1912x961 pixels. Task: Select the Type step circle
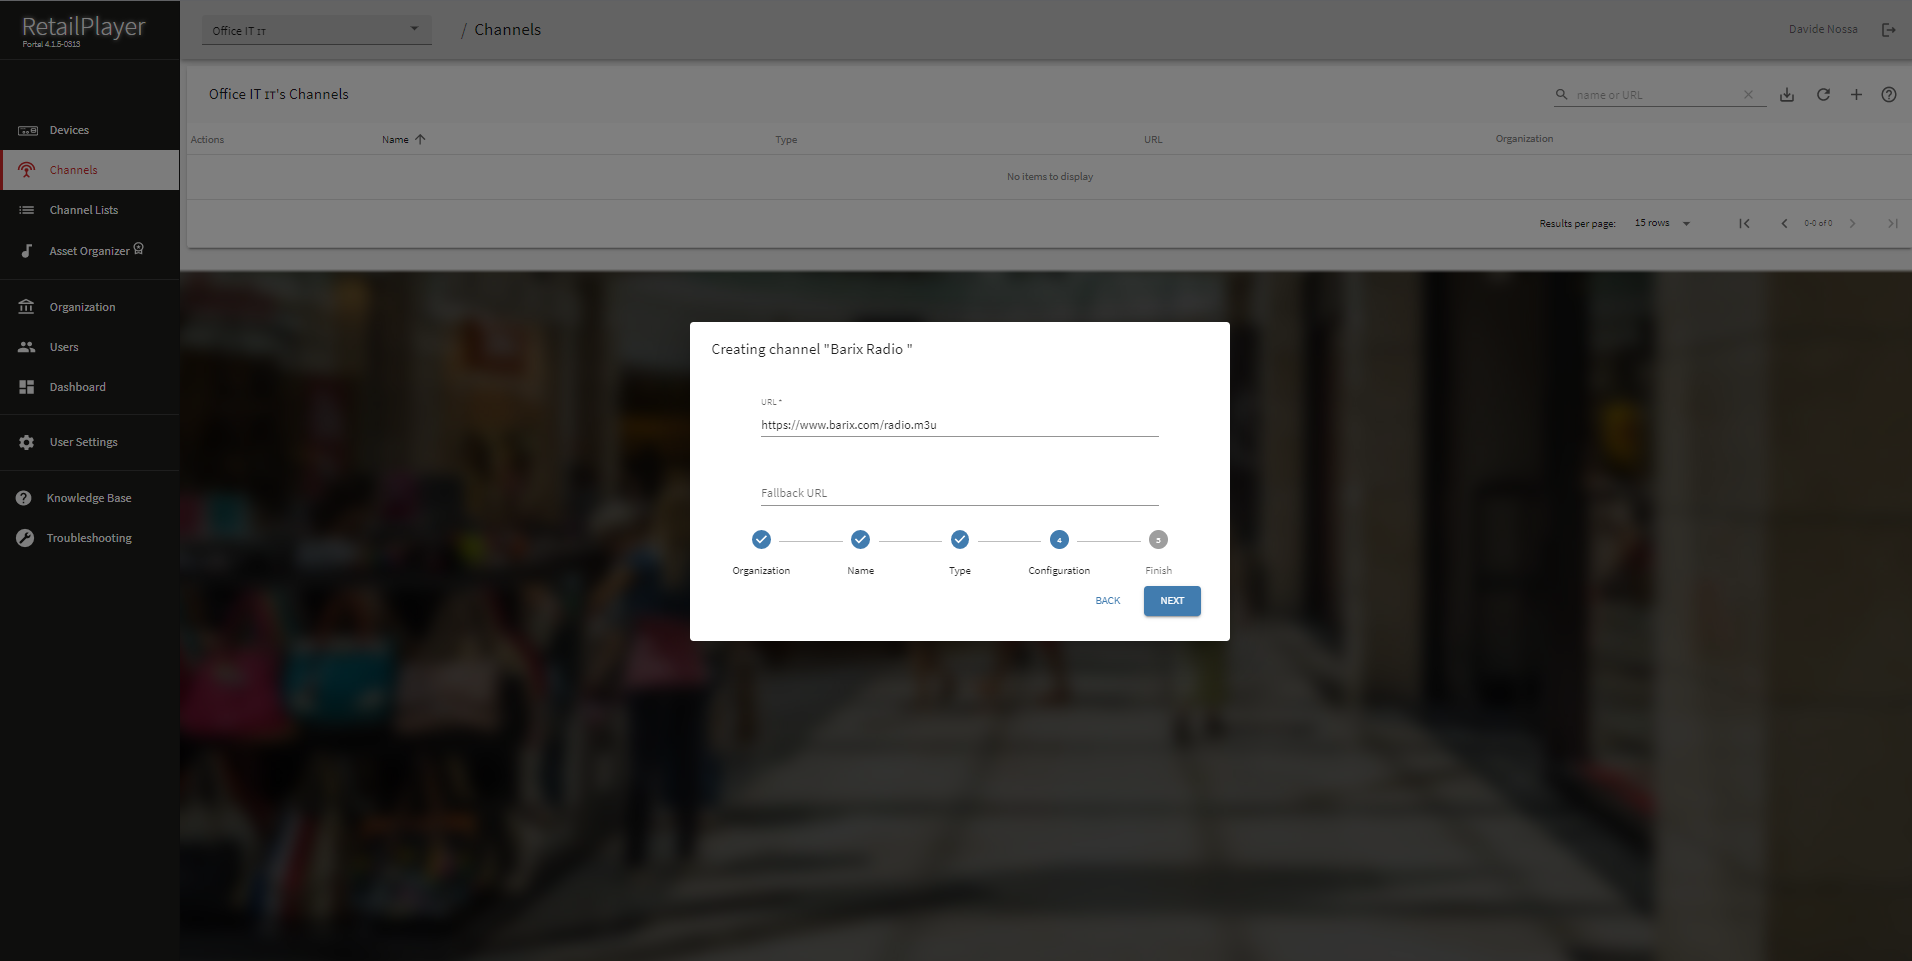(959, 540)
